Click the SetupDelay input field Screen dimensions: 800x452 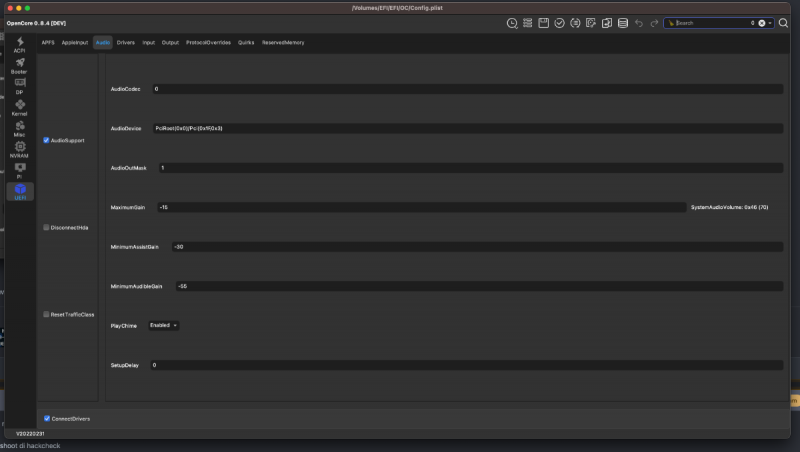[x=466, y=365]
